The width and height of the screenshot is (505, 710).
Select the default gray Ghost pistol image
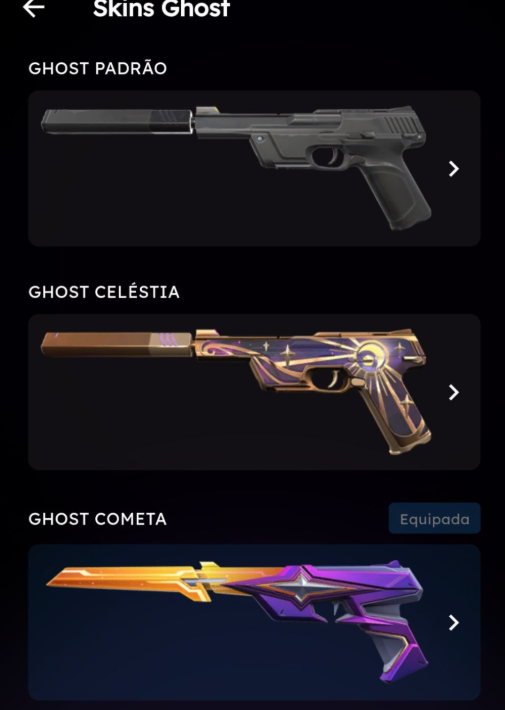[236, 168]
